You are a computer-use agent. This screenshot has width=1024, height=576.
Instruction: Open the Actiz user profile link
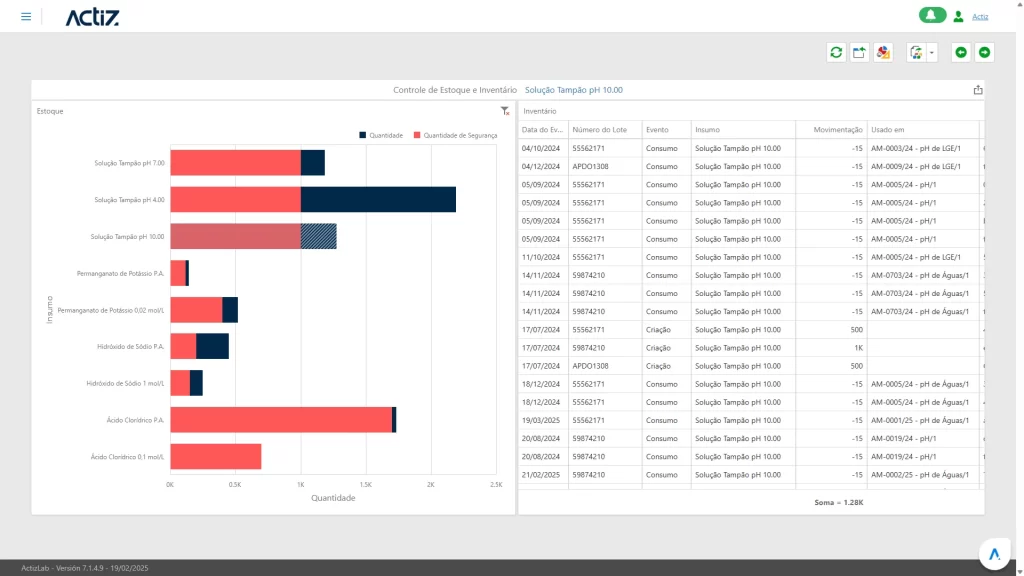point(980,17)
